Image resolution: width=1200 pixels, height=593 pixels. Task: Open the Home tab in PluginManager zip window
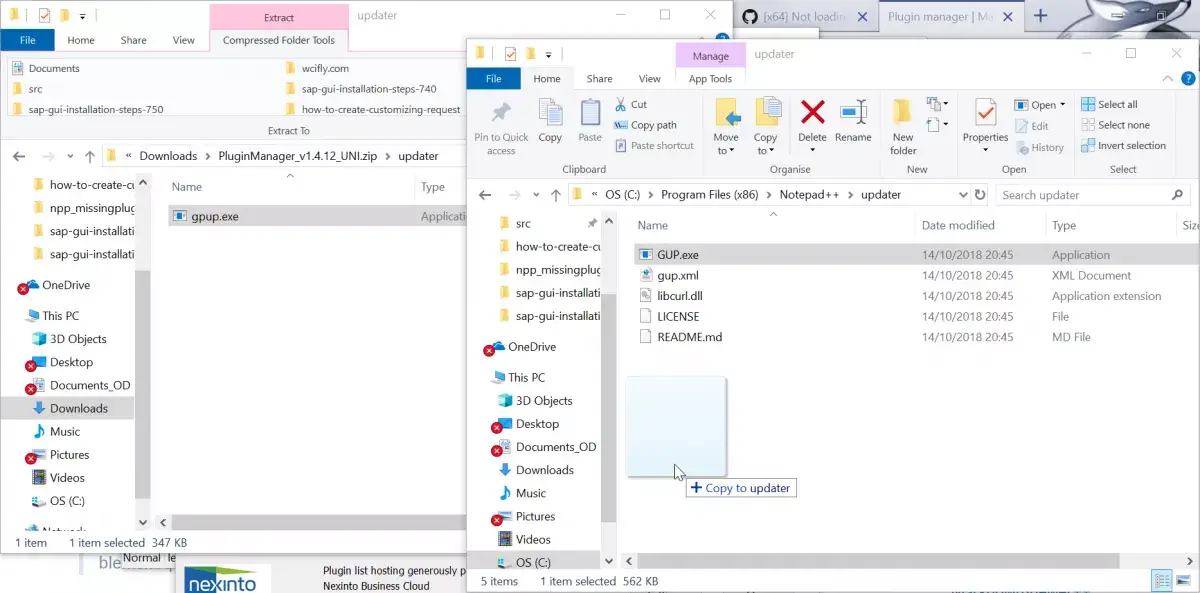81,40
